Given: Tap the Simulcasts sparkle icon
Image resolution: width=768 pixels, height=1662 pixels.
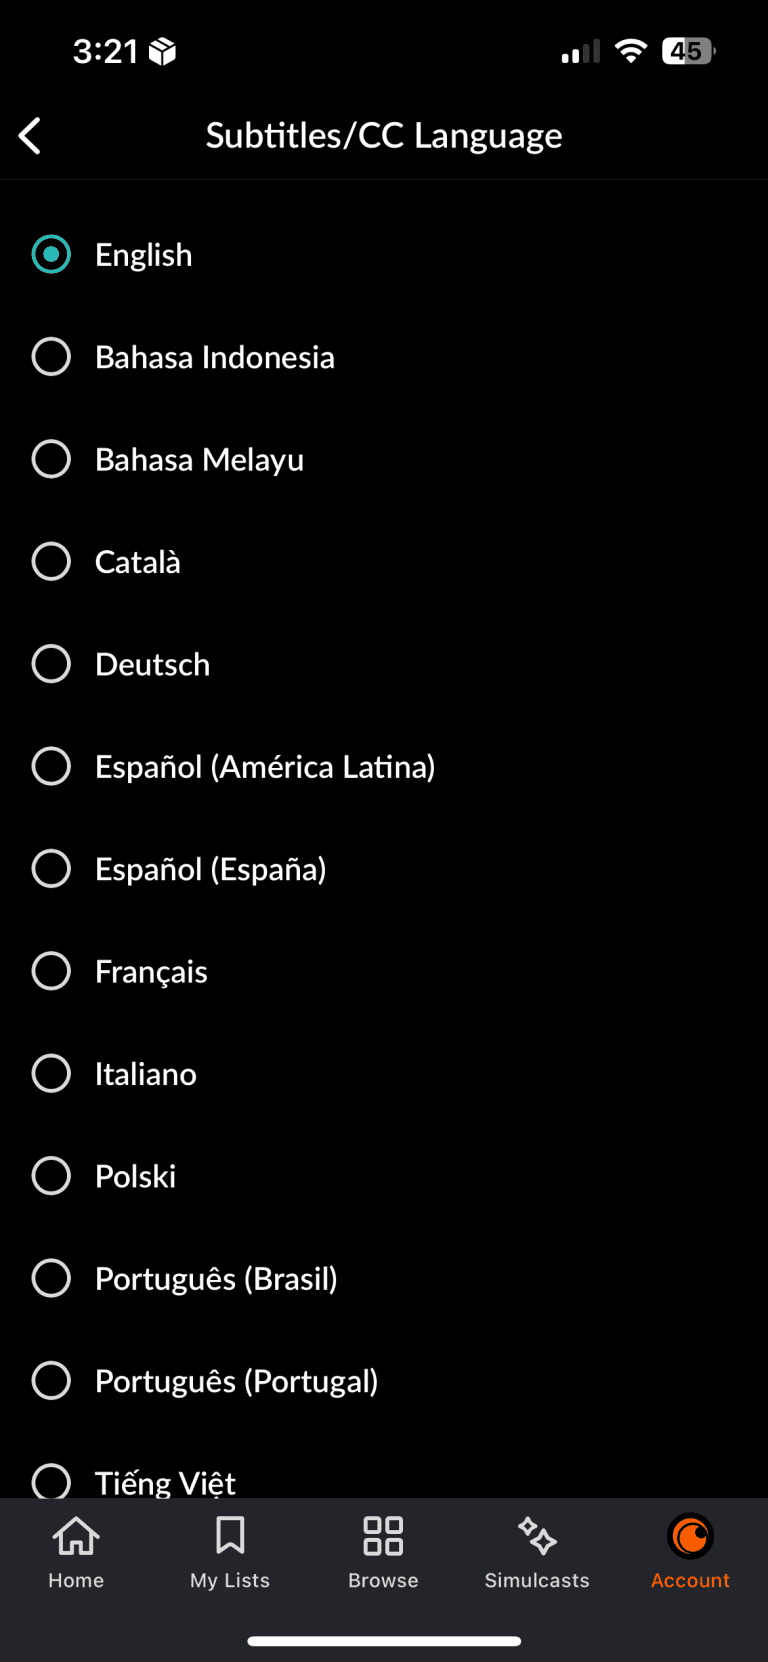Looking at the screenshot, I should coord(537,1535).
